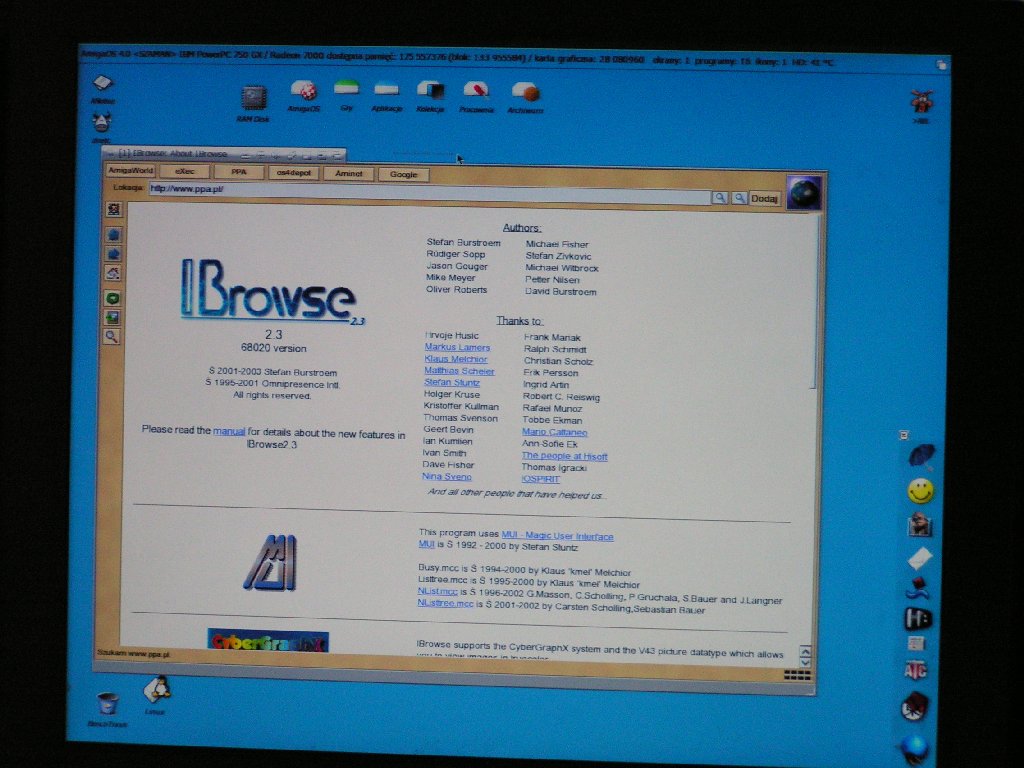This screenshot has width=1024, height=768.
Task: Click the third IBrowse sidebar icon
Action: 113,253
